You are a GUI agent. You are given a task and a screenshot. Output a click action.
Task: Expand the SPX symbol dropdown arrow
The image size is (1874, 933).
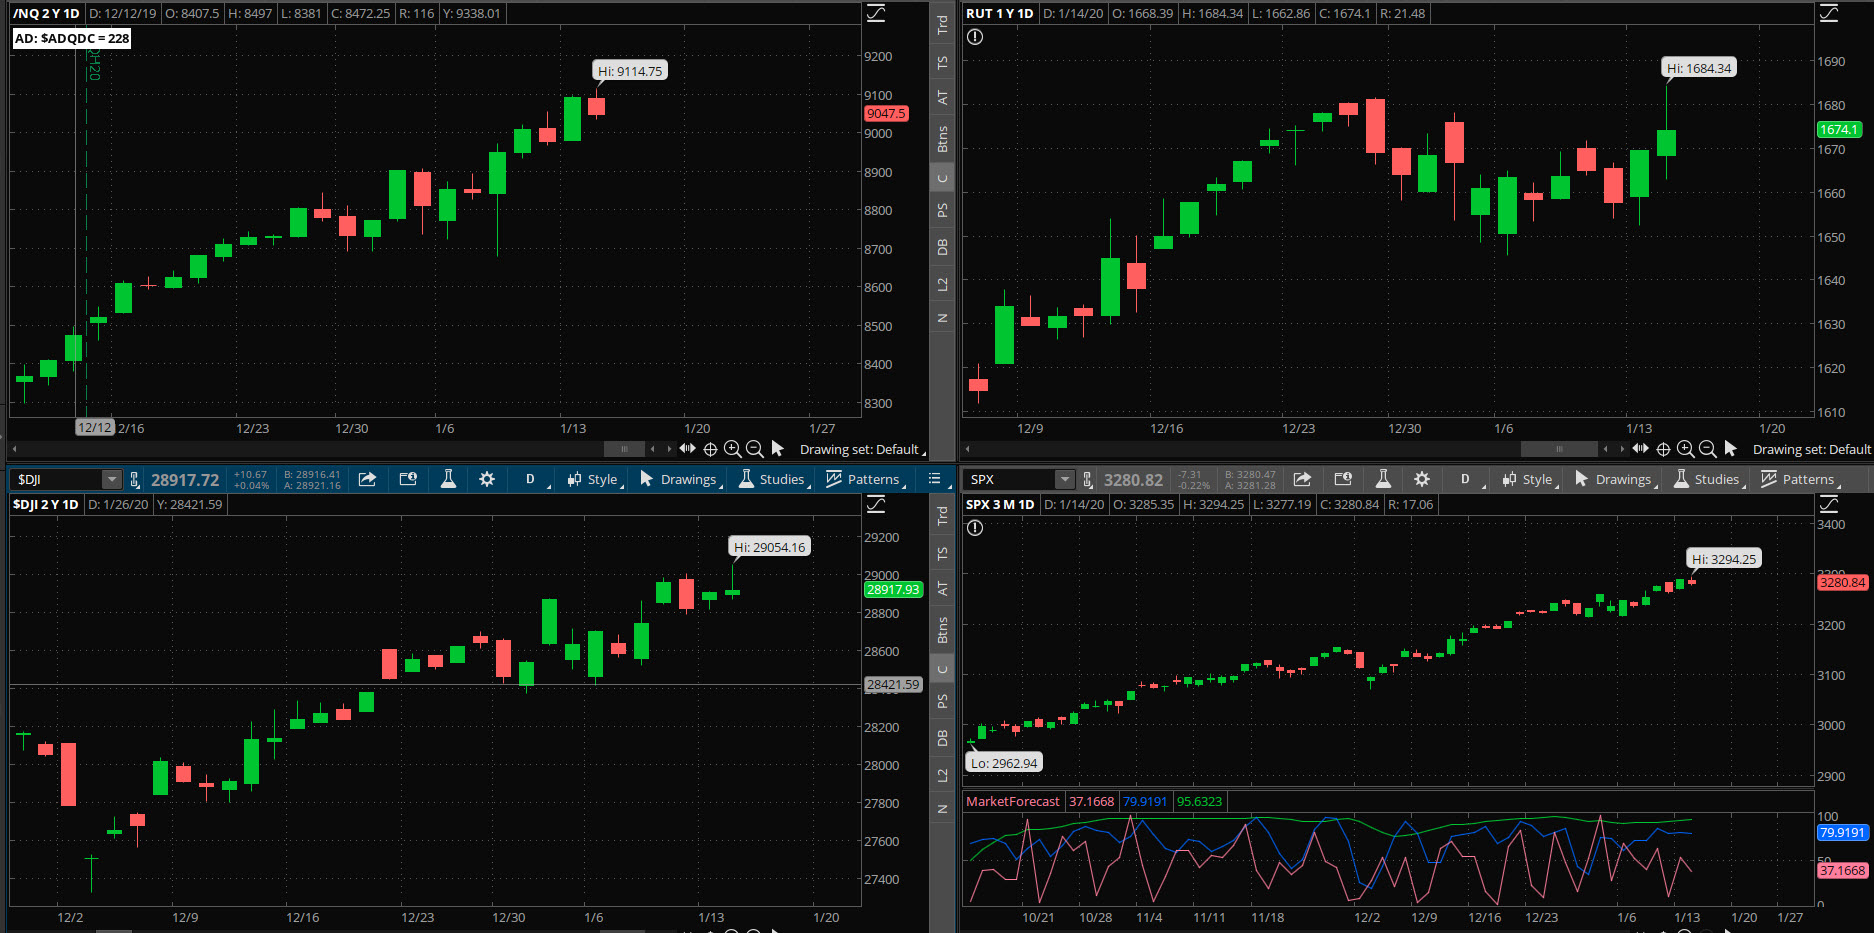pos(1065,479)
